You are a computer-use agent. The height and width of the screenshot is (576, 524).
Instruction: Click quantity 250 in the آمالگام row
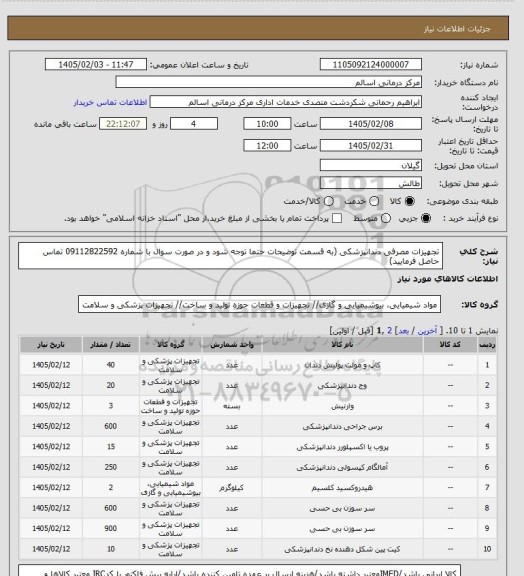[111, 467]
